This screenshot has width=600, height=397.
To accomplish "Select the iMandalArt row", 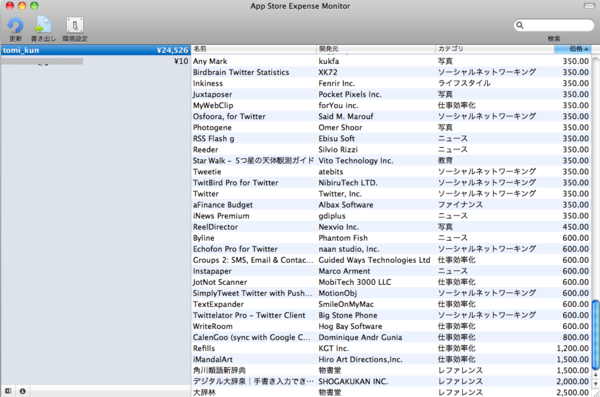I will point(391,359).
